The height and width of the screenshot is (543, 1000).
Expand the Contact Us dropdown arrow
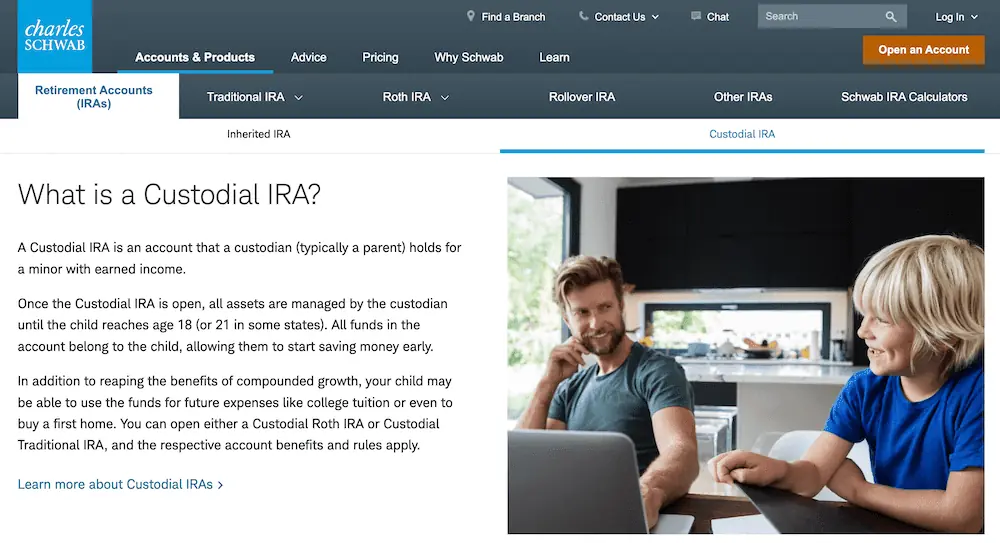point(656,18)
